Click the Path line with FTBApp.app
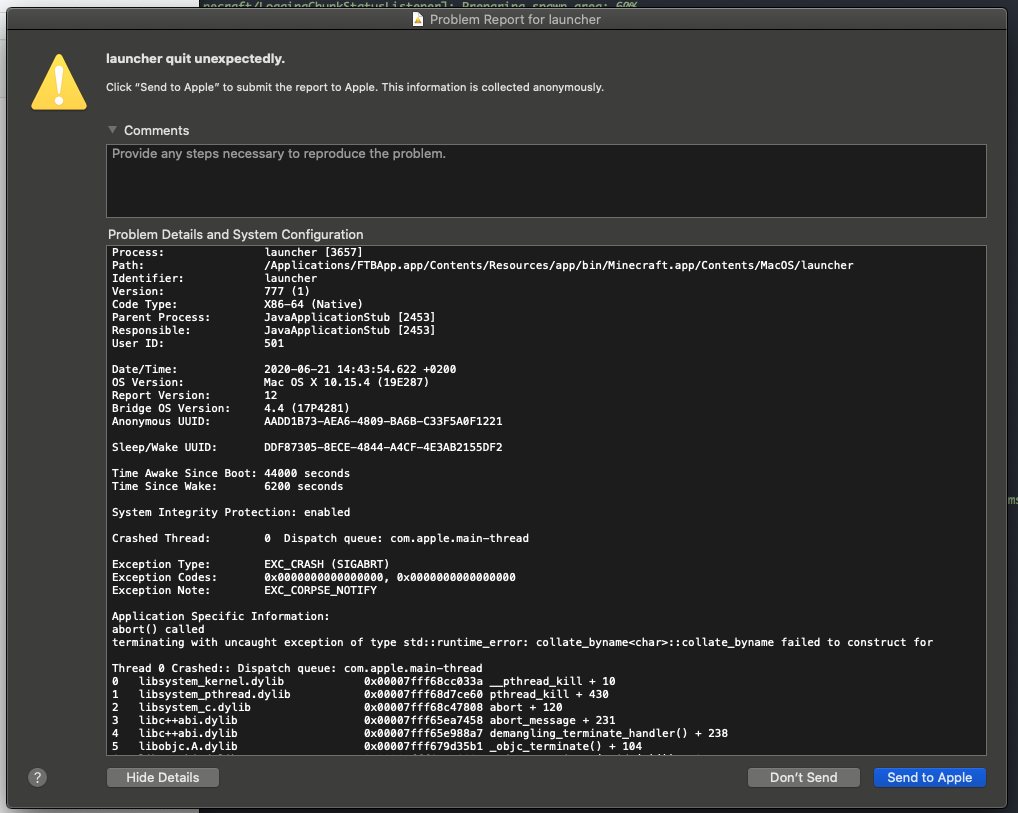This screenshot has width=1018, height=813. click(x=482, y=265)
